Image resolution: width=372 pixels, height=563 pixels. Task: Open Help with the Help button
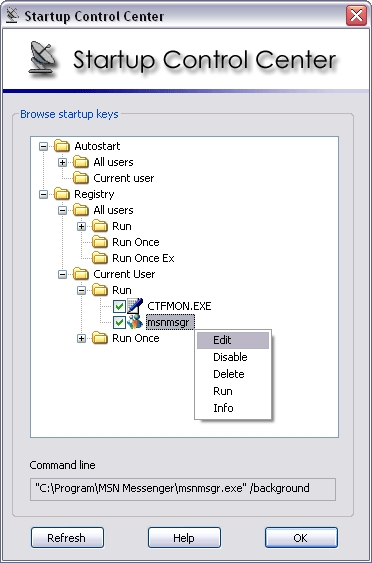pos(184,538)
